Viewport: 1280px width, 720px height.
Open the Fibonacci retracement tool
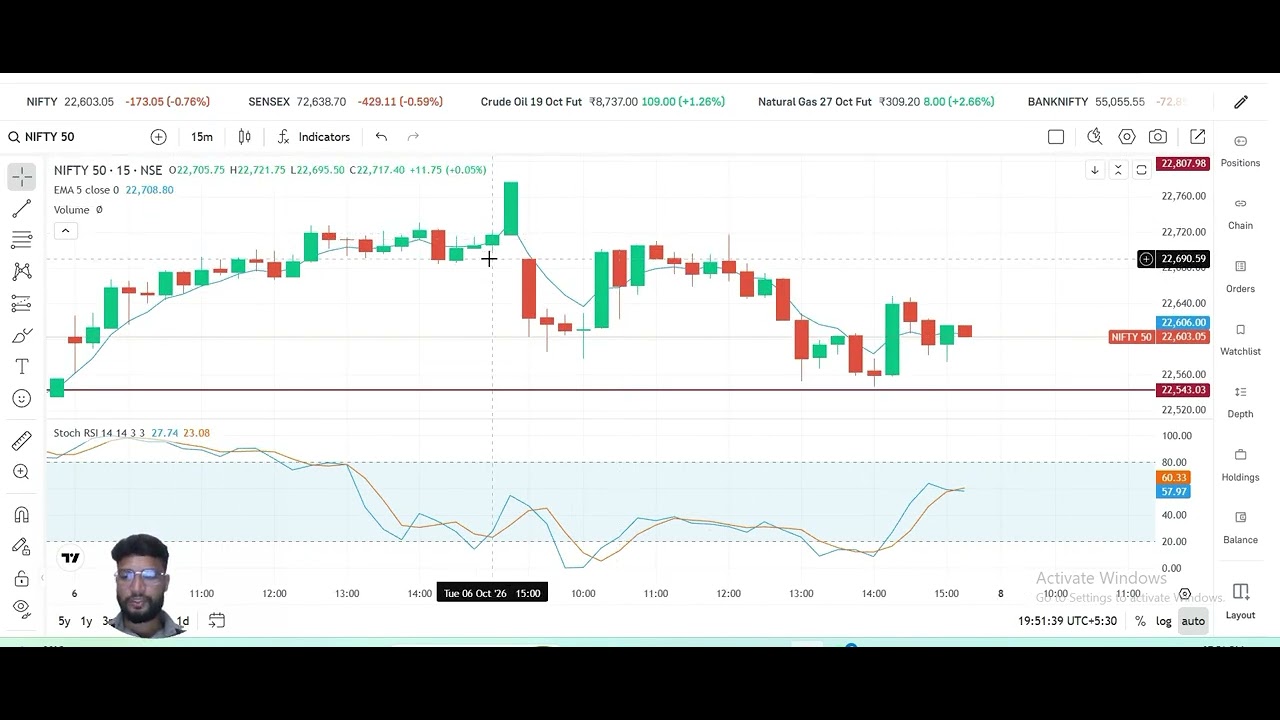(x=22, y=240)
